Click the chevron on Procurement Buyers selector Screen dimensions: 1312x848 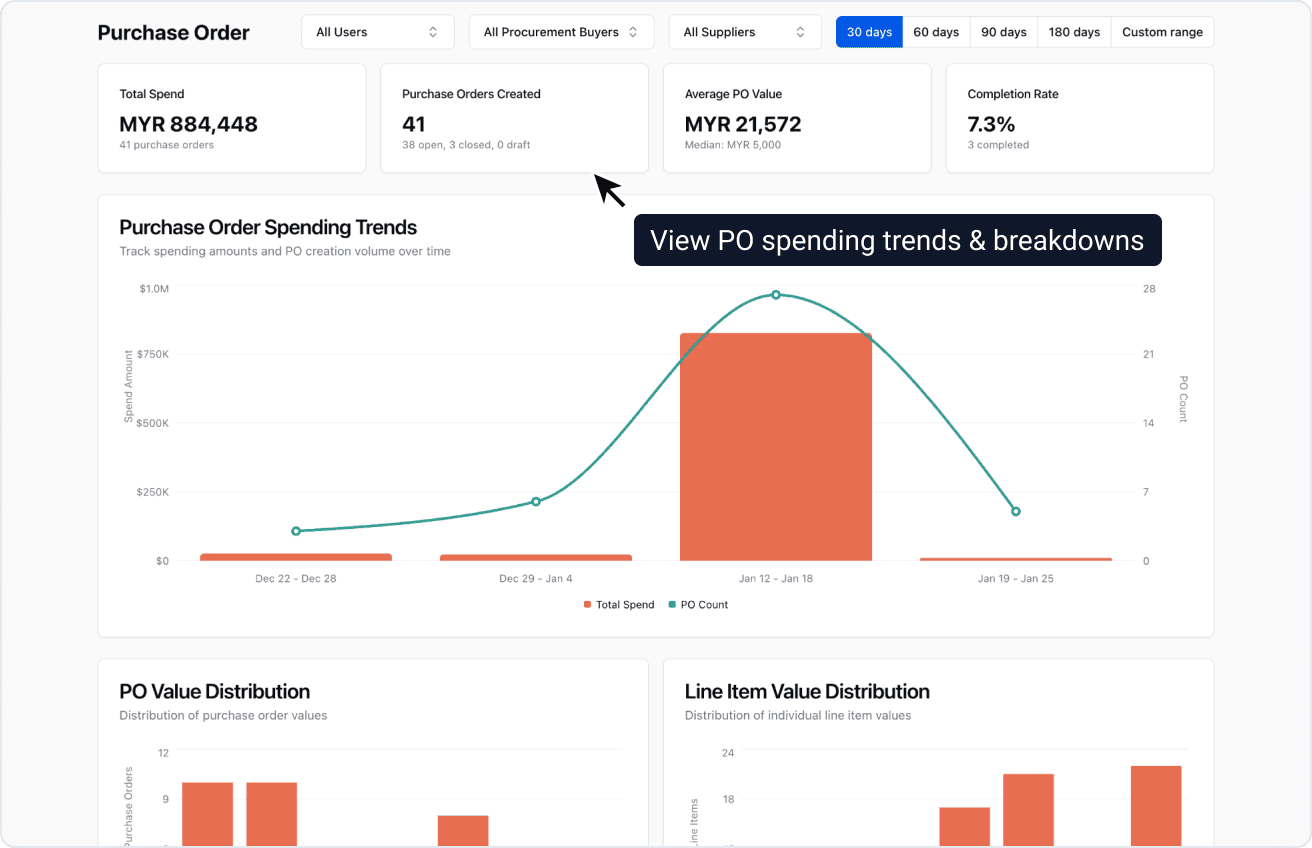(x=631, y=31)
